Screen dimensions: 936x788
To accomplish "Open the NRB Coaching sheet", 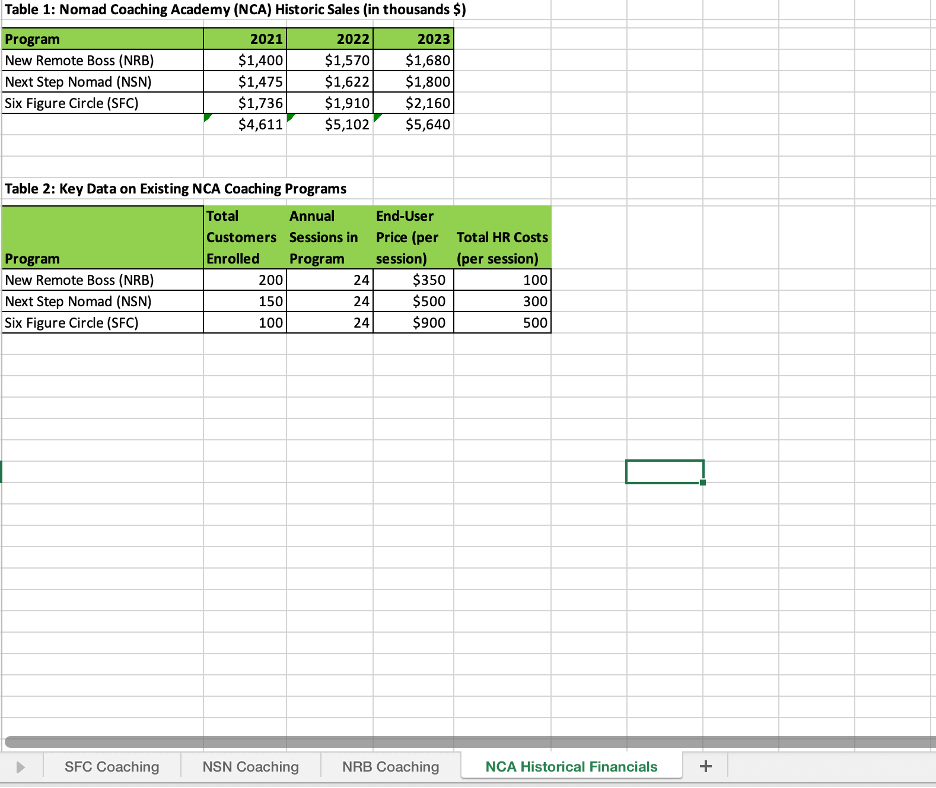I will coord(389,766).
